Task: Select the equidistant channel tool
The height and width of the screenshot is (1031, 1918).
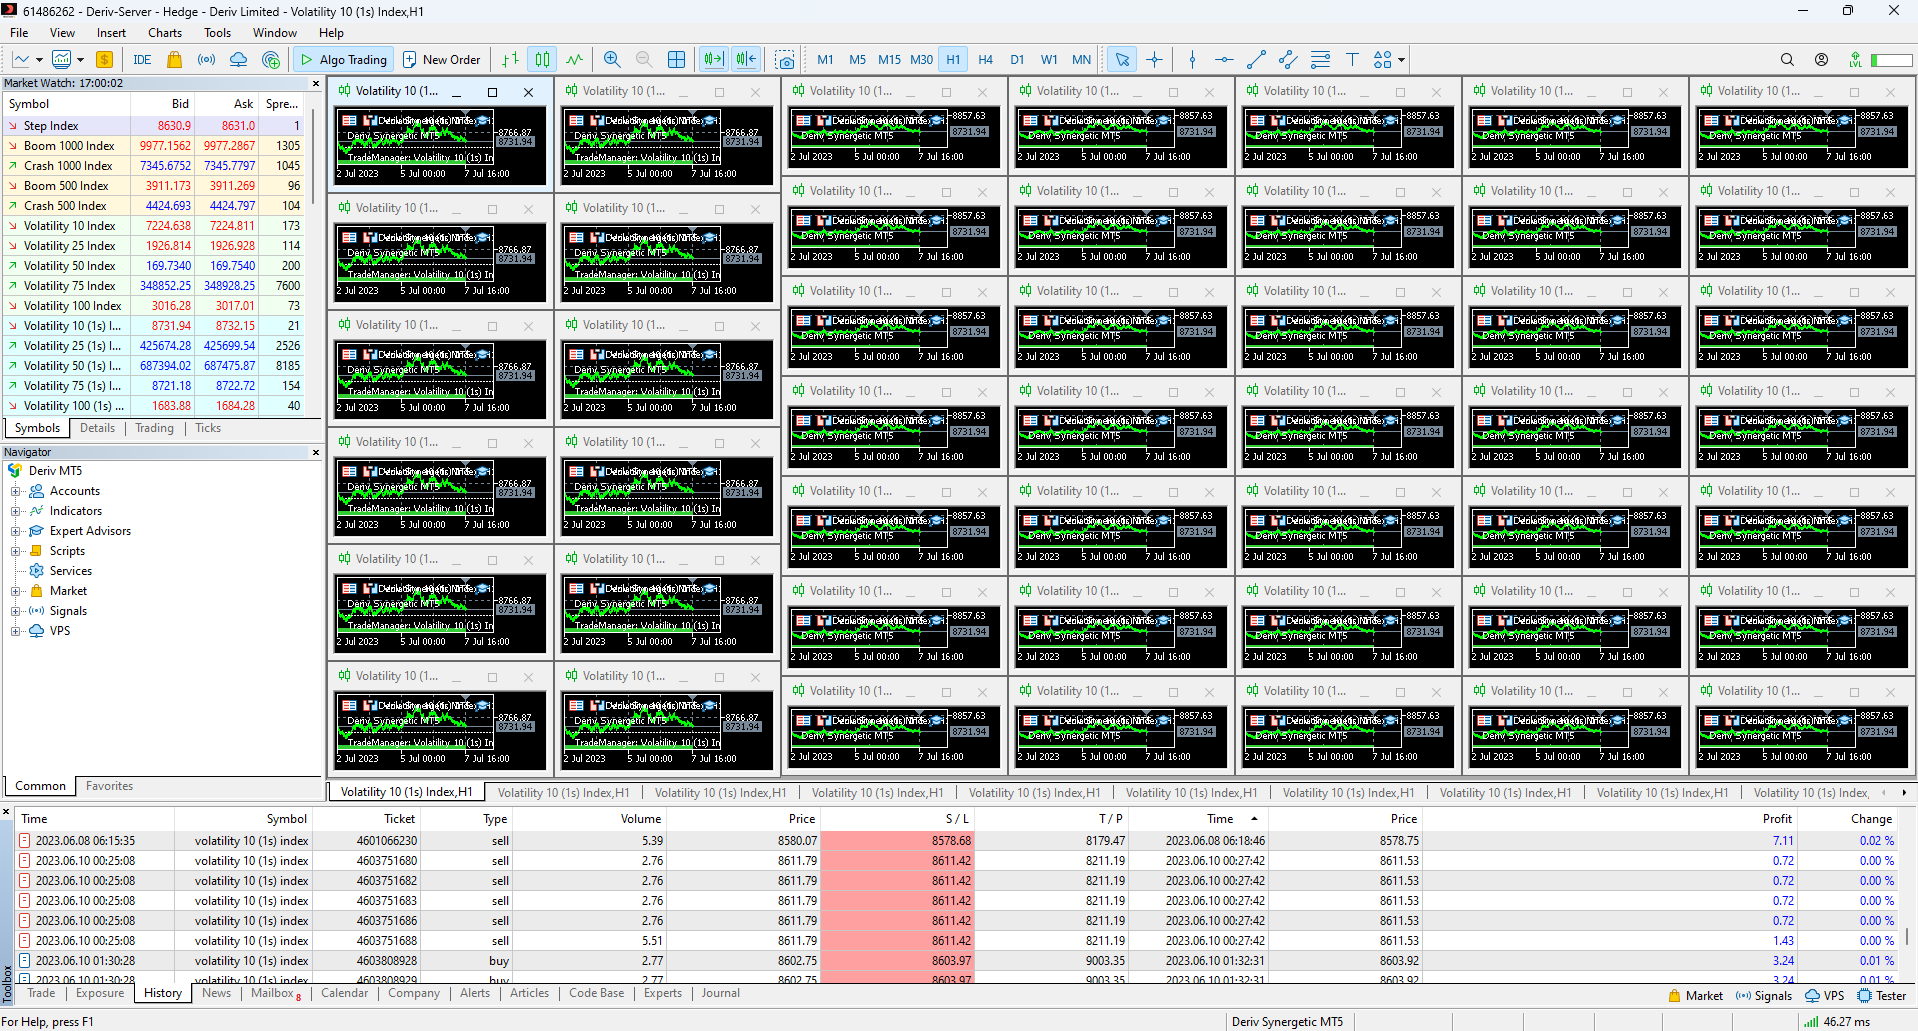Action: [x=1289, y=60]
